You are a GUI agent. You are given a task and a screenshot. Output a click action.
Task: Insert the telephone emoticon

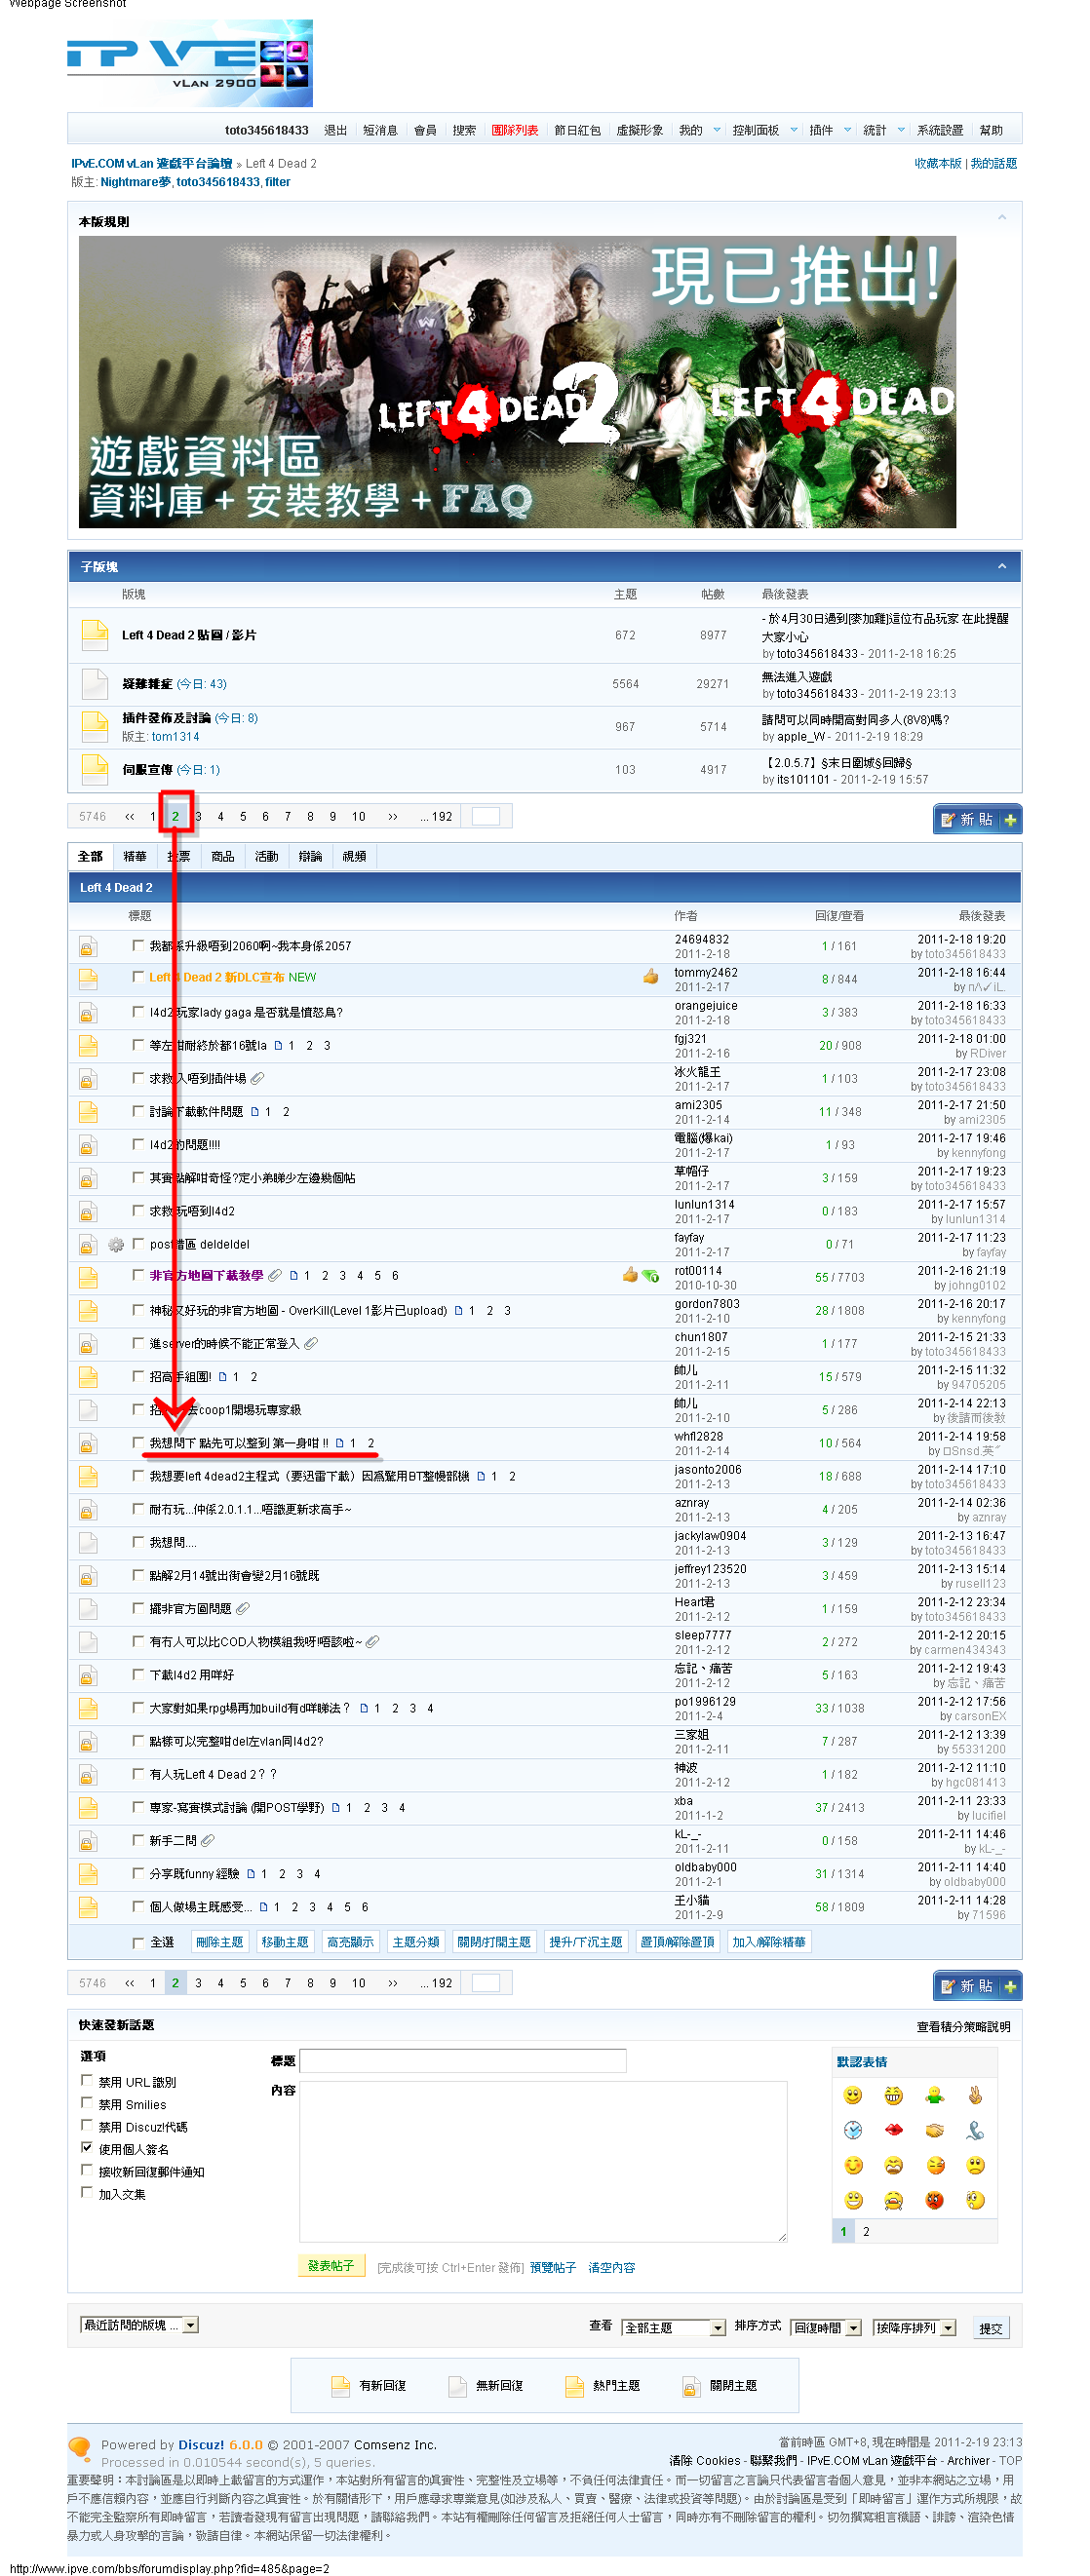click(x=975, y=2130)
